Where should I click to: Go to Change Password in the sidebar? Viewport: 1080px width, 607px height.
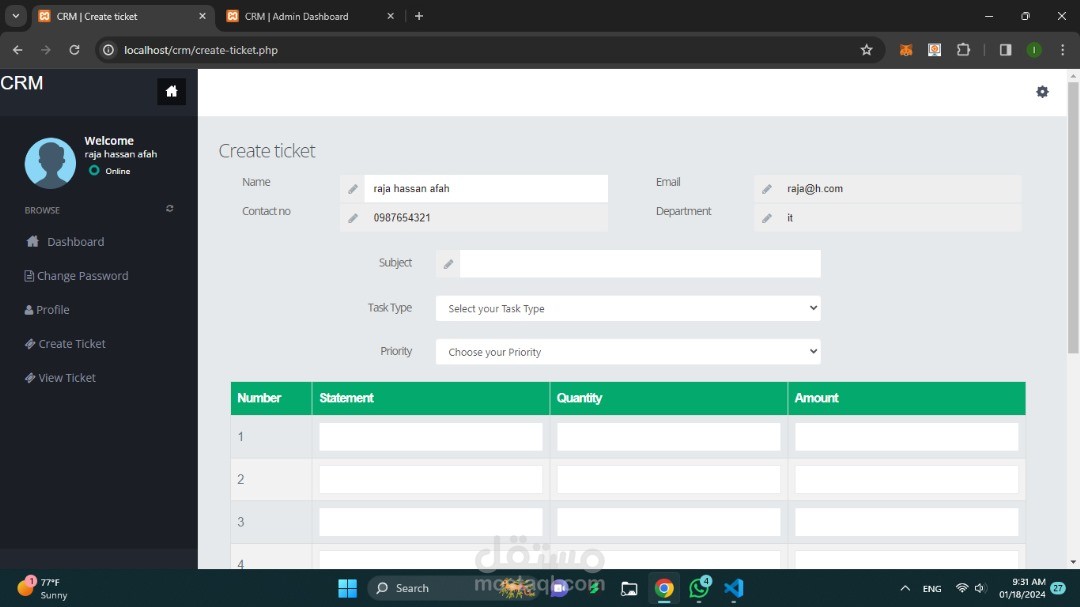pos(76,276)
